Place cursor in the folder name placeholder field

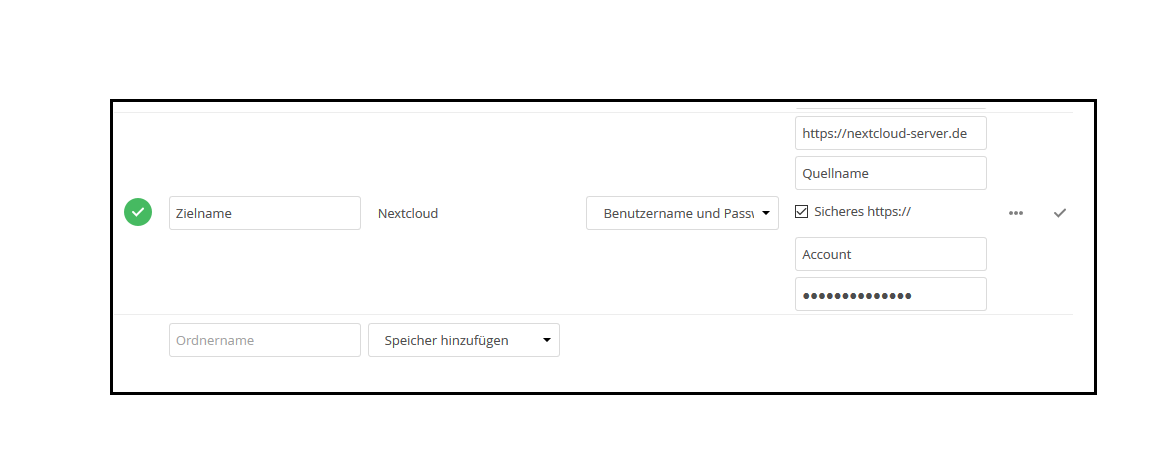(264, 340)
